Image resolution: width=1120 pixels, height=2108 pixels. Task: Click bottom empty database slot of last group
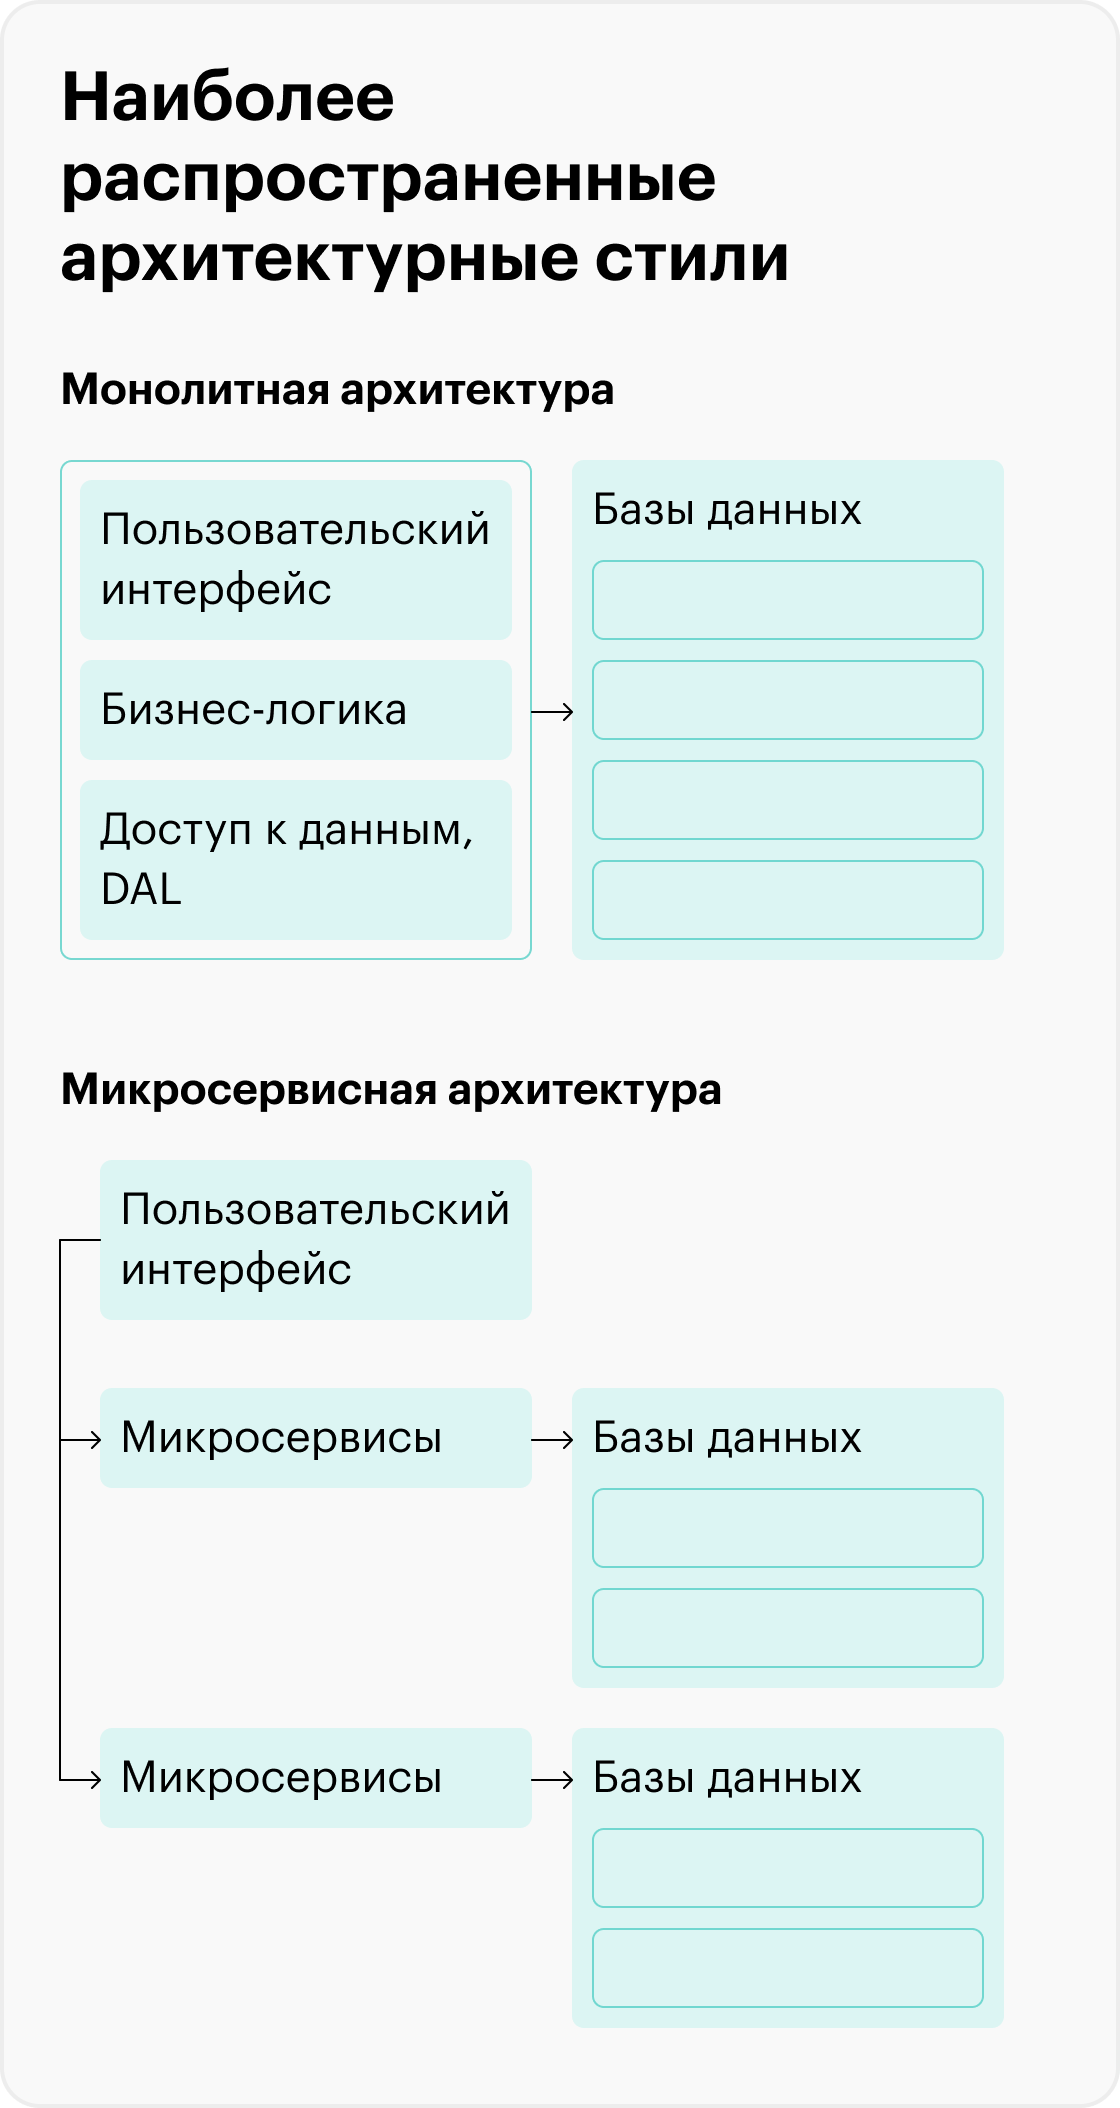pos(788,1968)
